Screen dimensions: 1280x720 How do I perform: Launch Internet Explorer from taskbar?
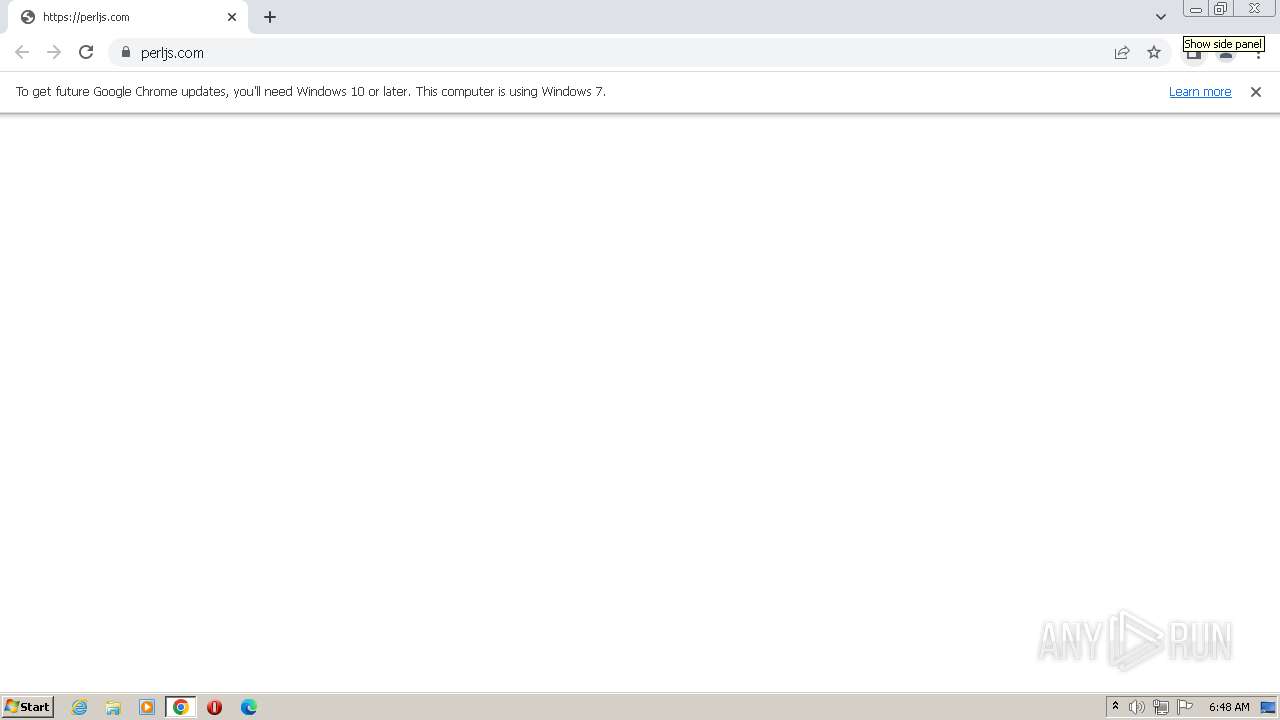[80, 707]
